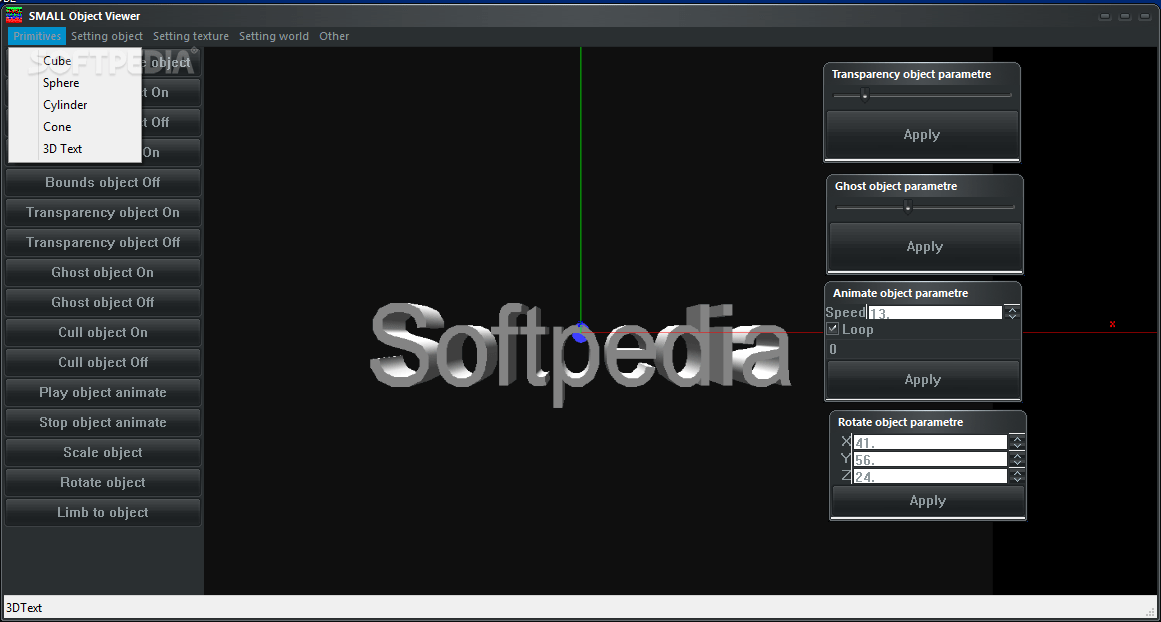Enable Ghost object On
The width and height of the screenshot is (1161, 622).
103,272
